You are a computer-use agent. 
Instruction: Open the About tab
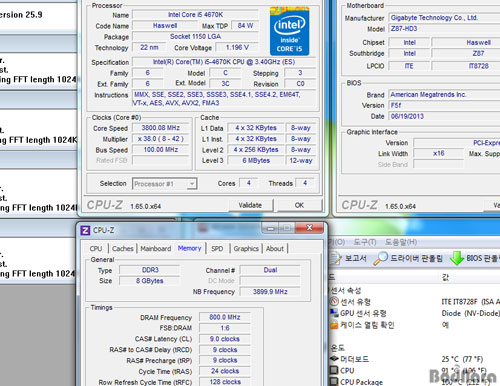point(275,249)
